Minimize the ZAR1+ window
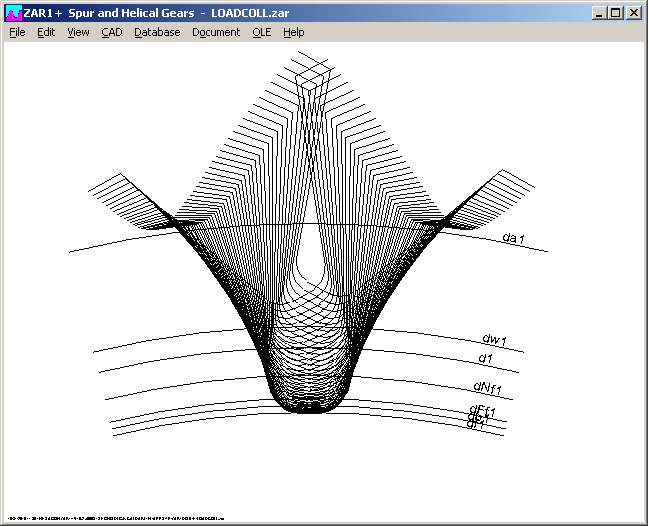This screenshot has width=648, height=526. pos(599,13)
